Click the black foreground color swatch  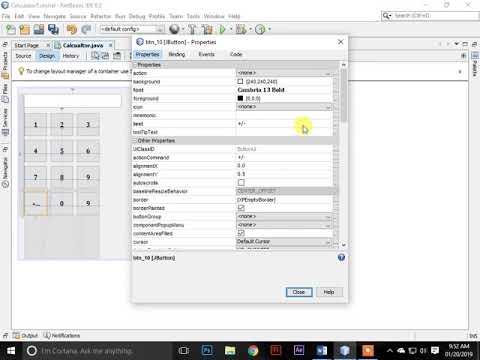(240, 98)
